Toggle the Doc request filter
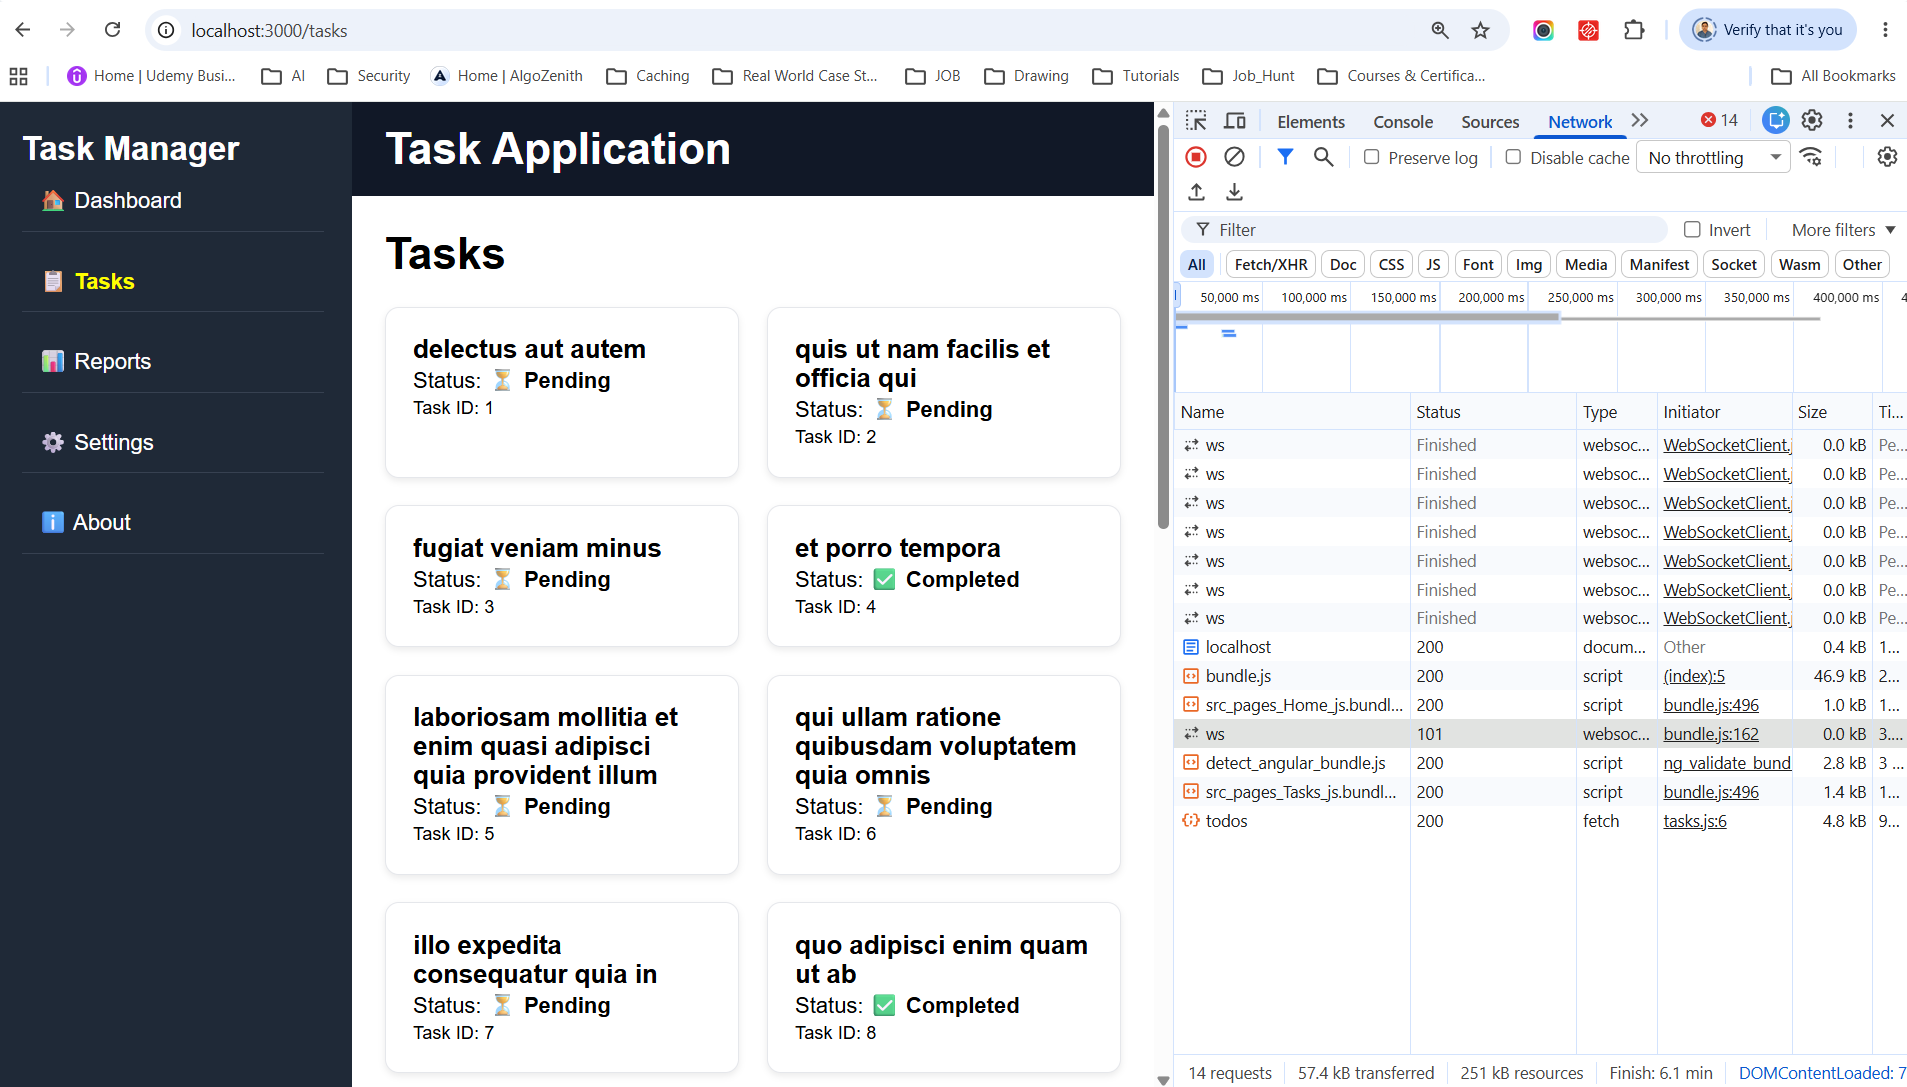Screen dimensions: 1907x1087 point(1343,265)
